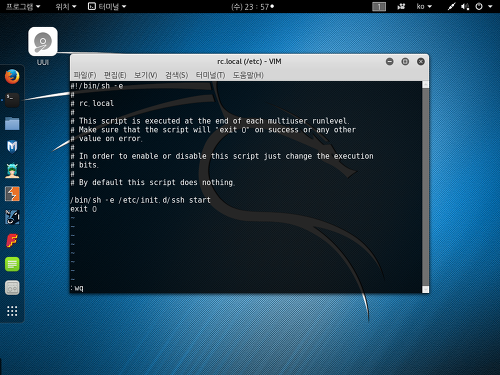
Task: Click the ':wq' command line
Action: pos(77,288)
